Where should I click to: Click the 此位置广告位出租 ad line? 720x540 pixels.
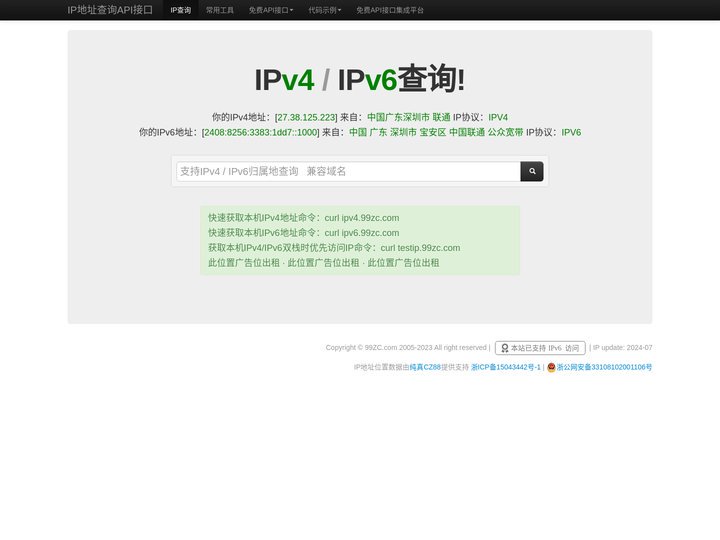[x=324, y=263]
